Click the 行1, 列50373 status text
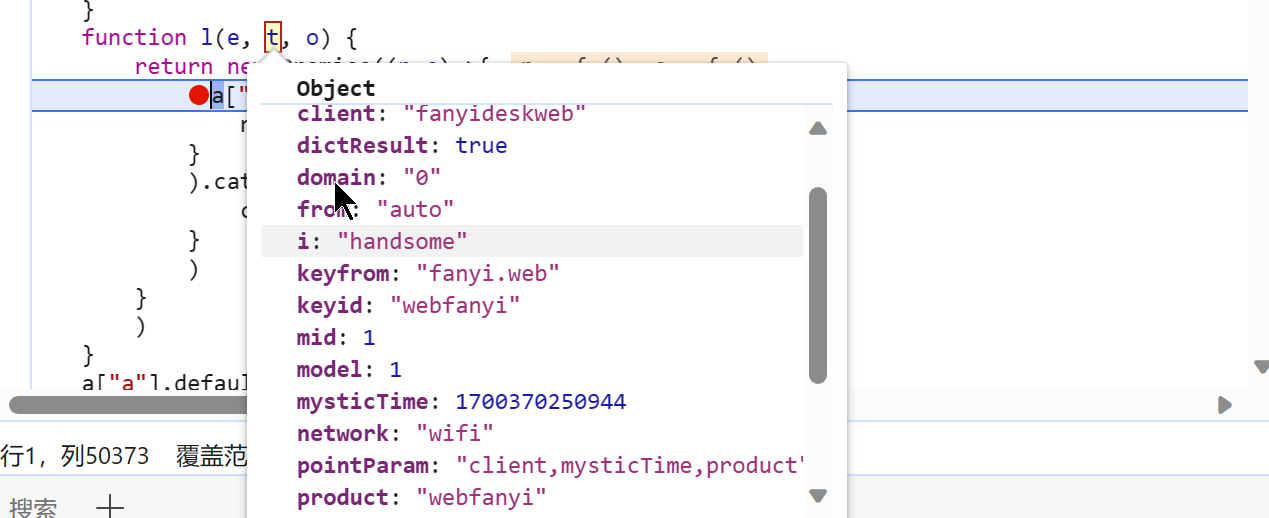The width and height of the screenshot is (1269, 518). tap(75, 457)
